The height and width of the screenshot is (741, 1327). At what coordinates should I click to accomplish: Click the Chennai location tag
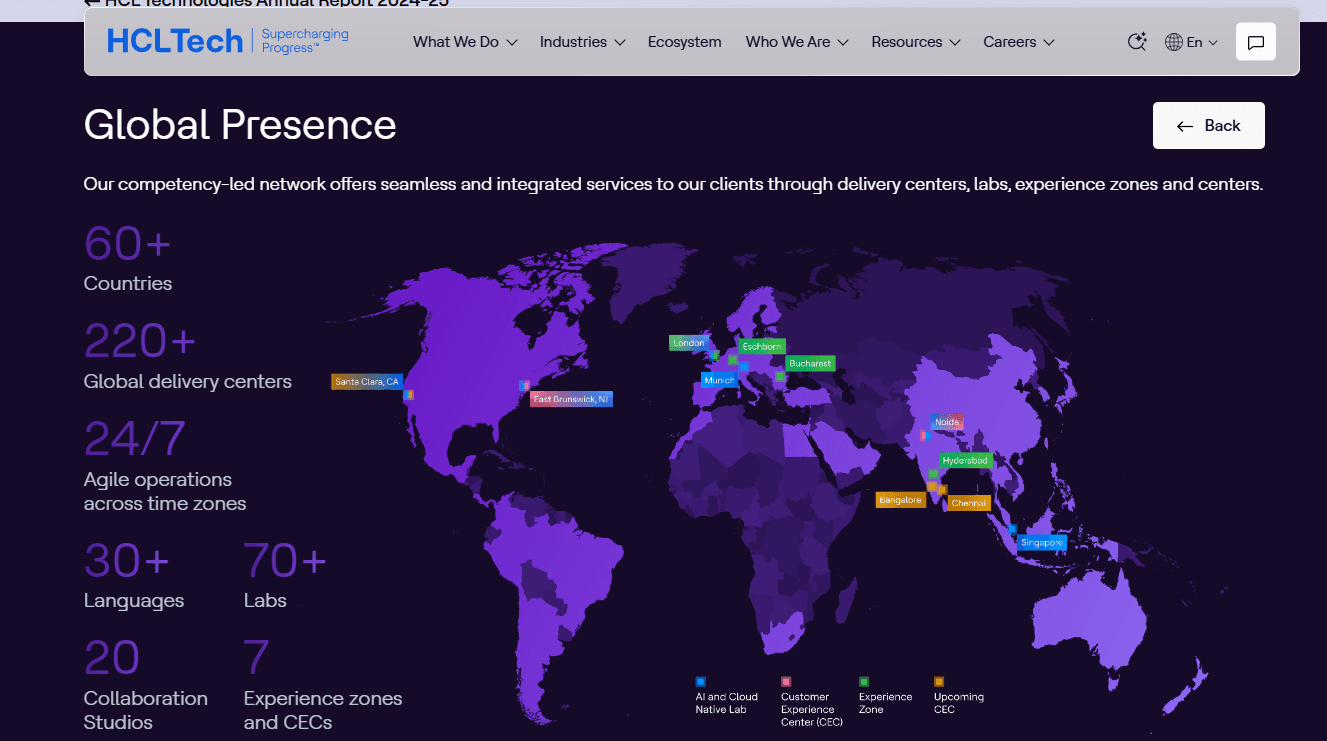coord(969,503)
